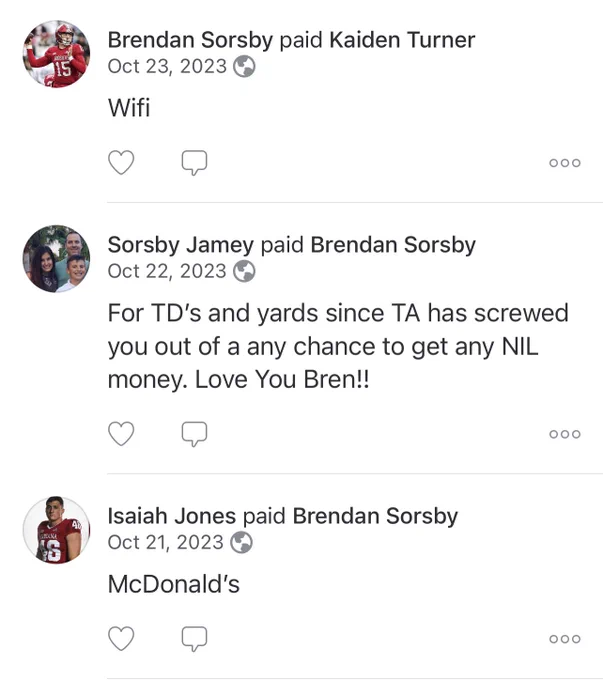Open the "For TD's and yards" payment note
This screenshot has height=680, width=603.
click(x=338, y=346)
